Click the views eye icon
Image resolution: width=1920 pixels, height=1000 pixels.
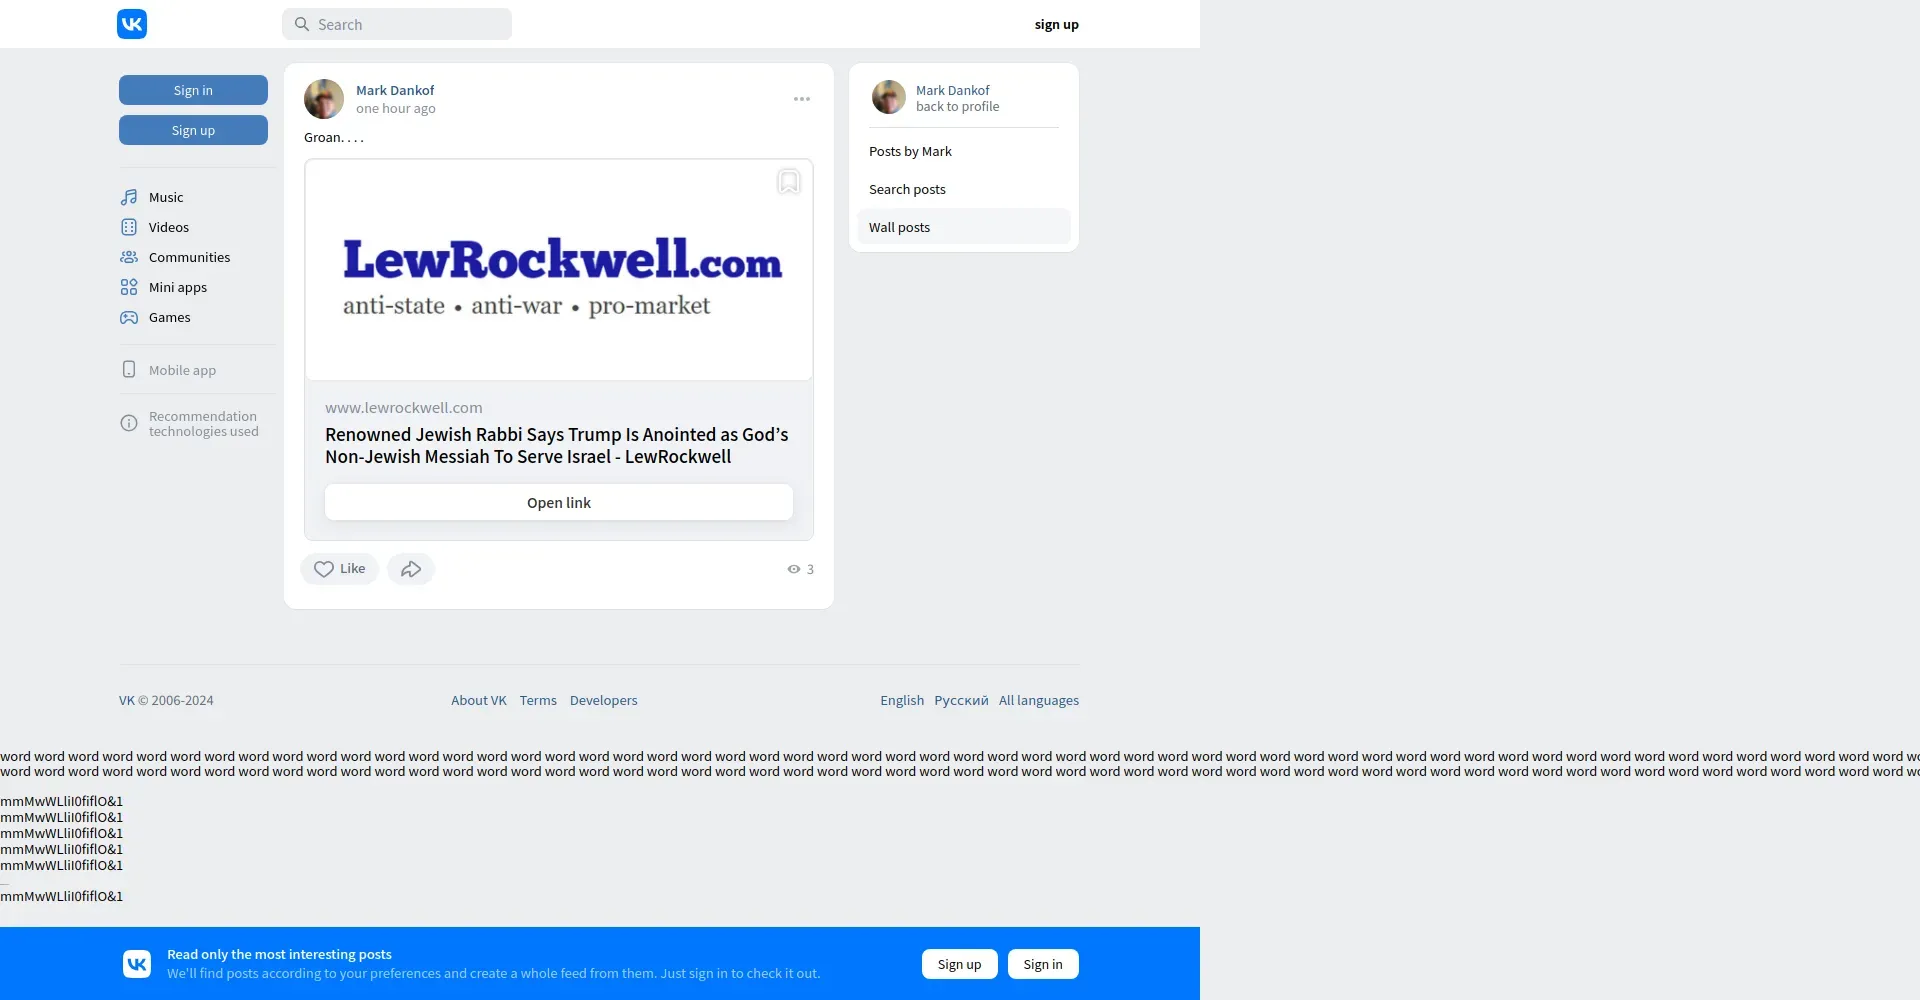pos(794,569)
